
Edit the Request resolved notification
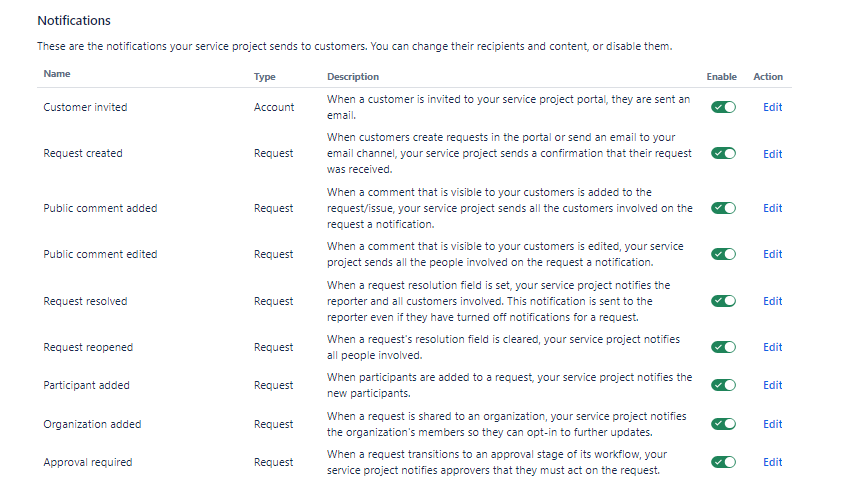772,301
